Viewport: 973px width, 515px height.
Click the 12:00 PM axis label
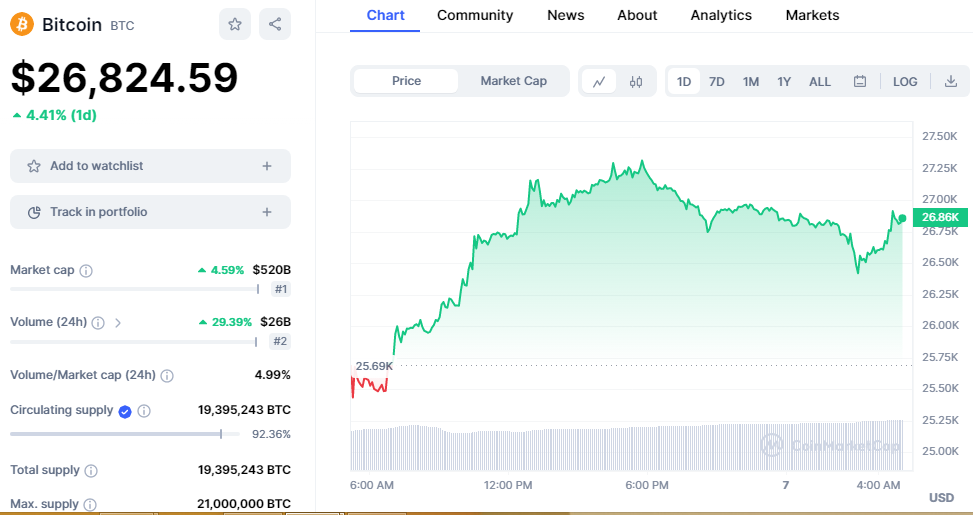508,485
